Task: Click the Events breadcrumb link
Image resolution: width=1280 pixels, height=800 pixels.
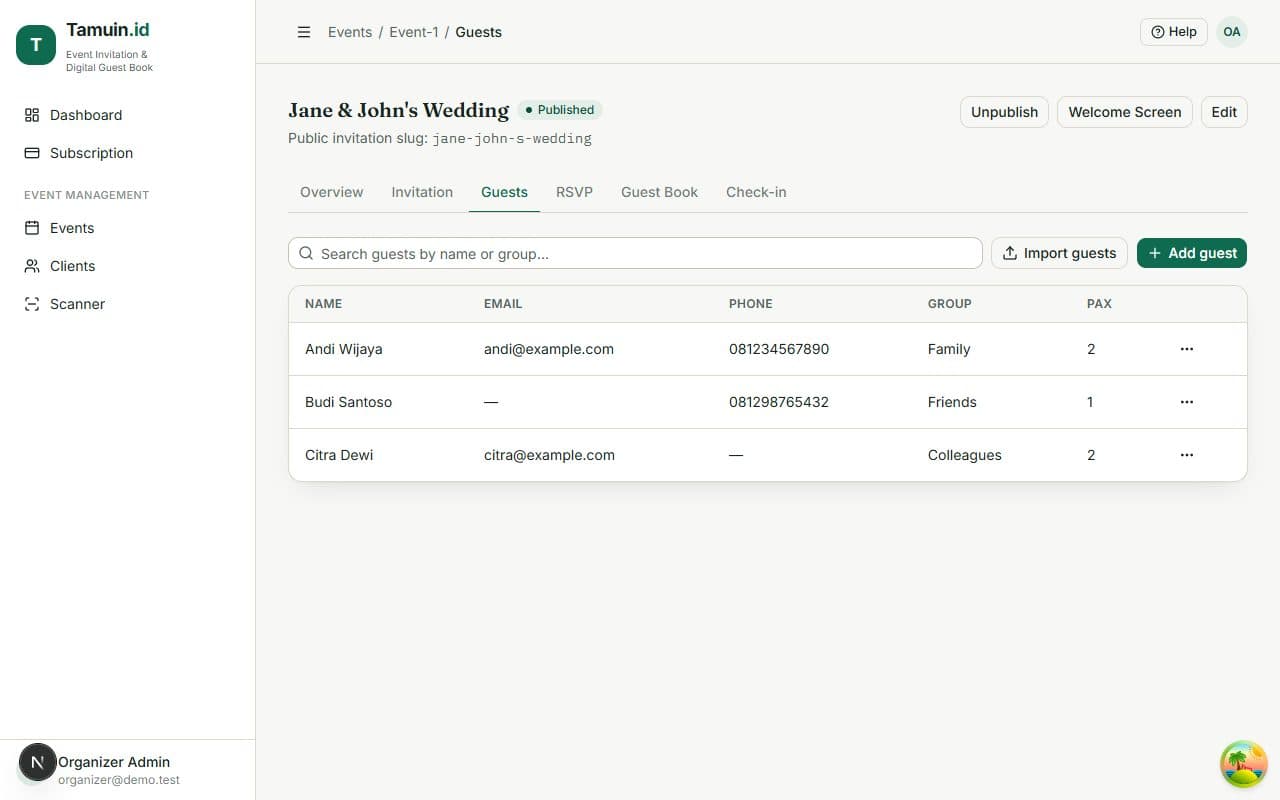Action: (x=350, y=32)
